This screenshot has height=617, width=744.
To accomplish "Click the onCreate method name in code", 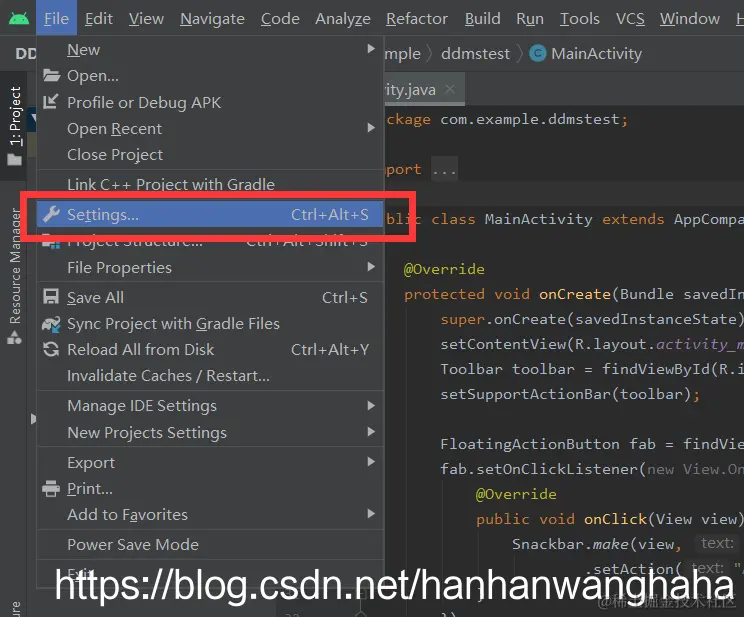I will pyautogui.click(x=575, y=294).
